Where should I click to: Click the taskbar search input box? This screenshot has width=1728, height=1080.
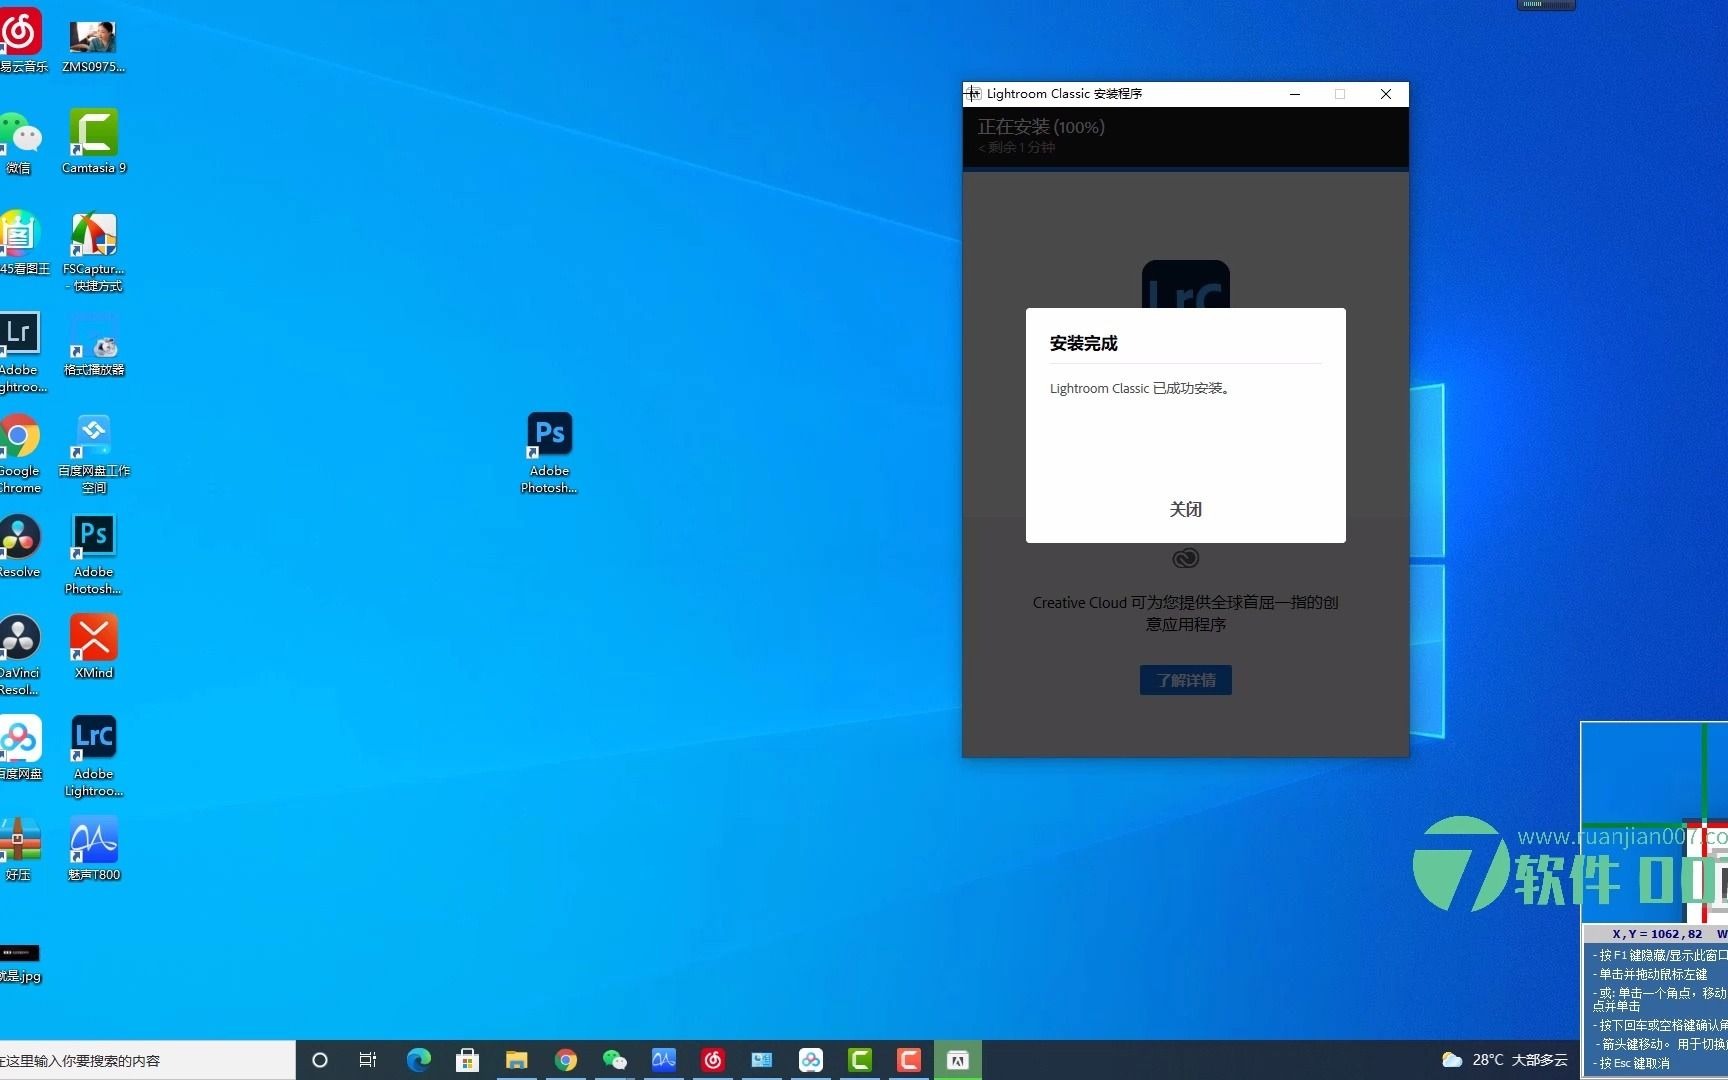click(x=147, y=1060)
